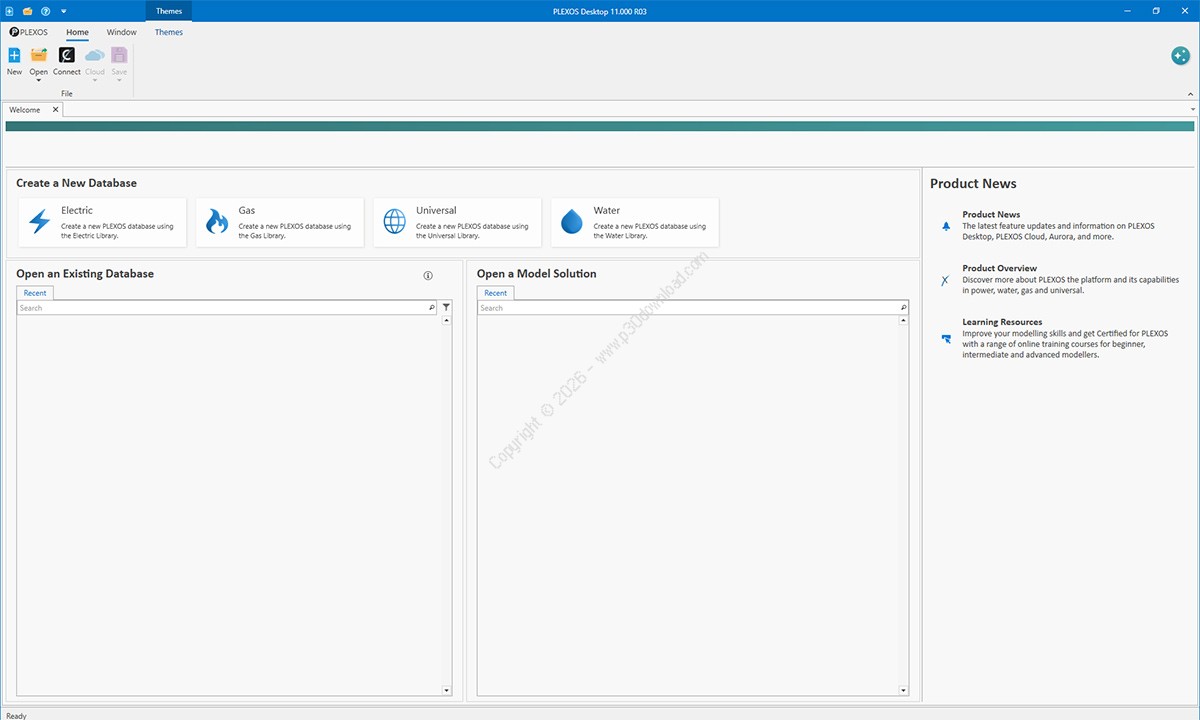Click the Create a New Database heading
The width and height of the screenshot is (1200, 720).
click(x=76, y=183)
